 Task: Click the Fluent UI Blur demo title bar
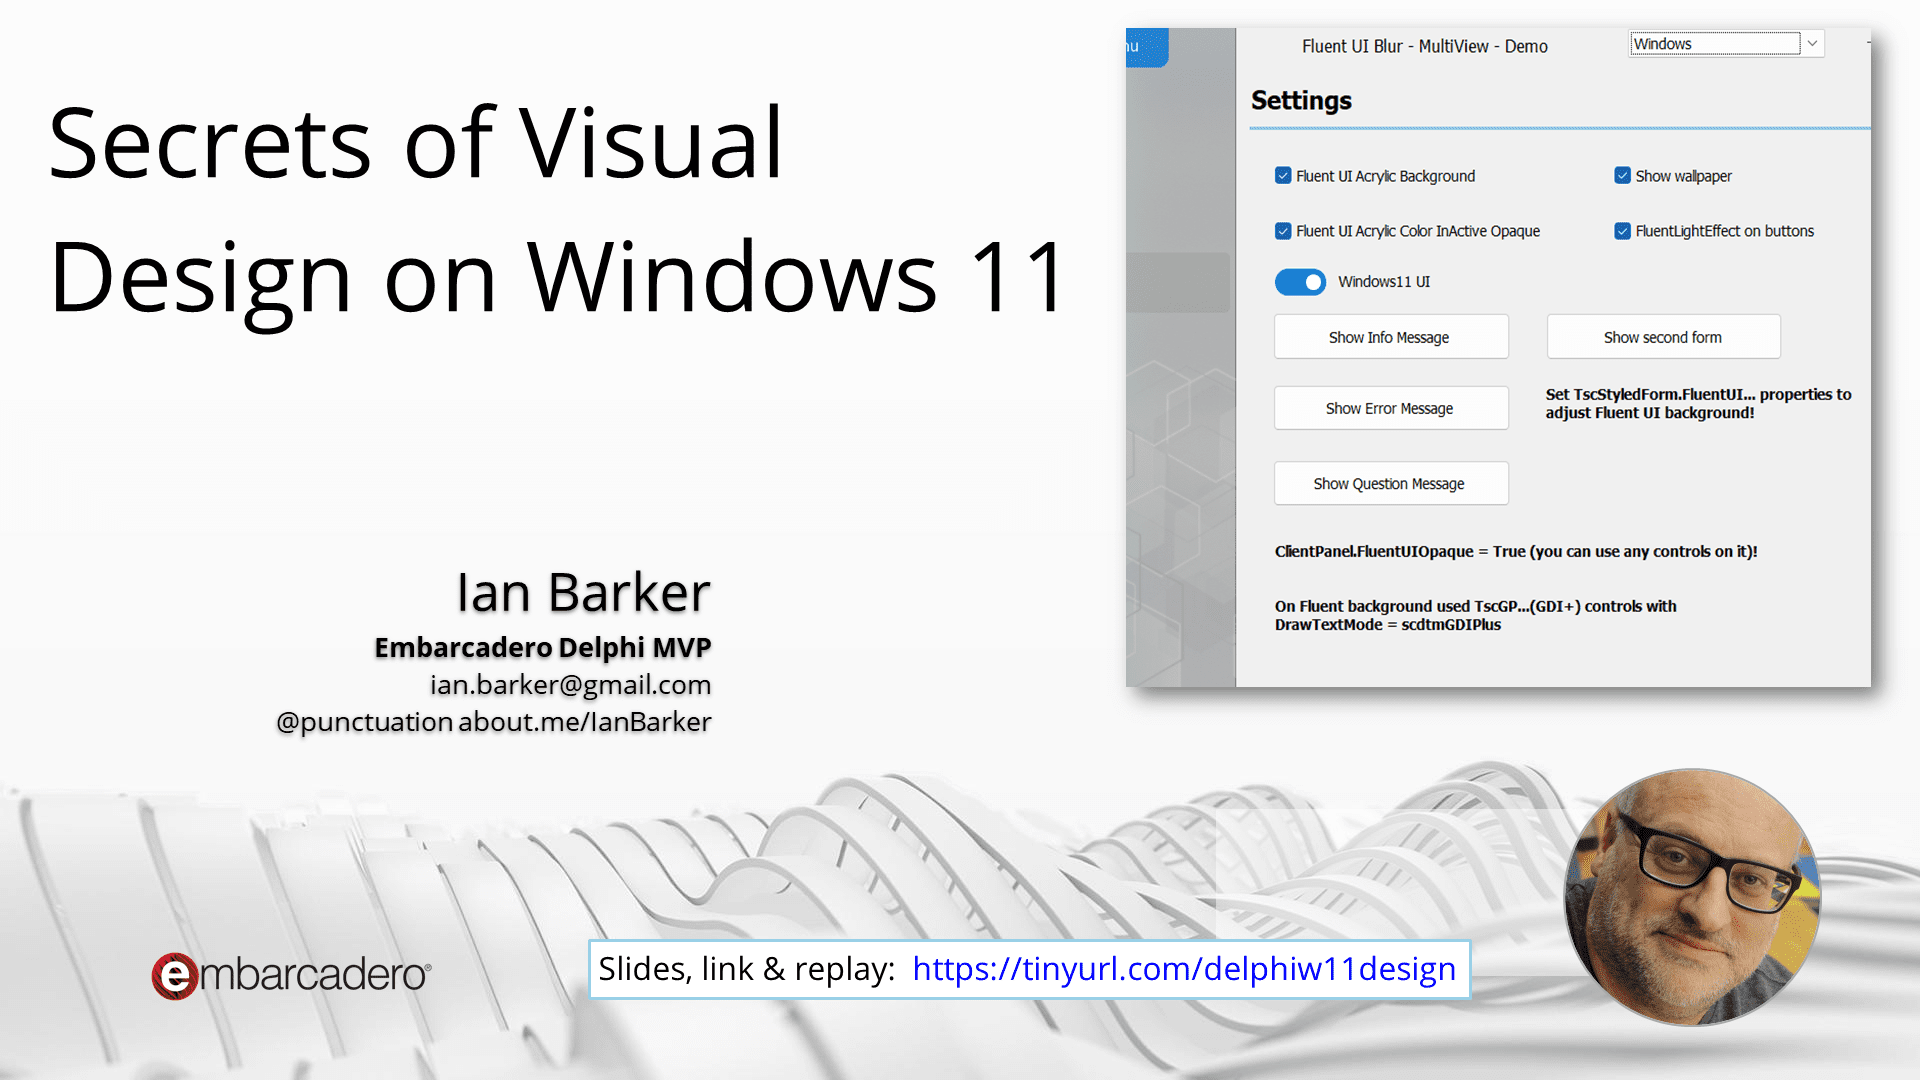pos(1425,46)
